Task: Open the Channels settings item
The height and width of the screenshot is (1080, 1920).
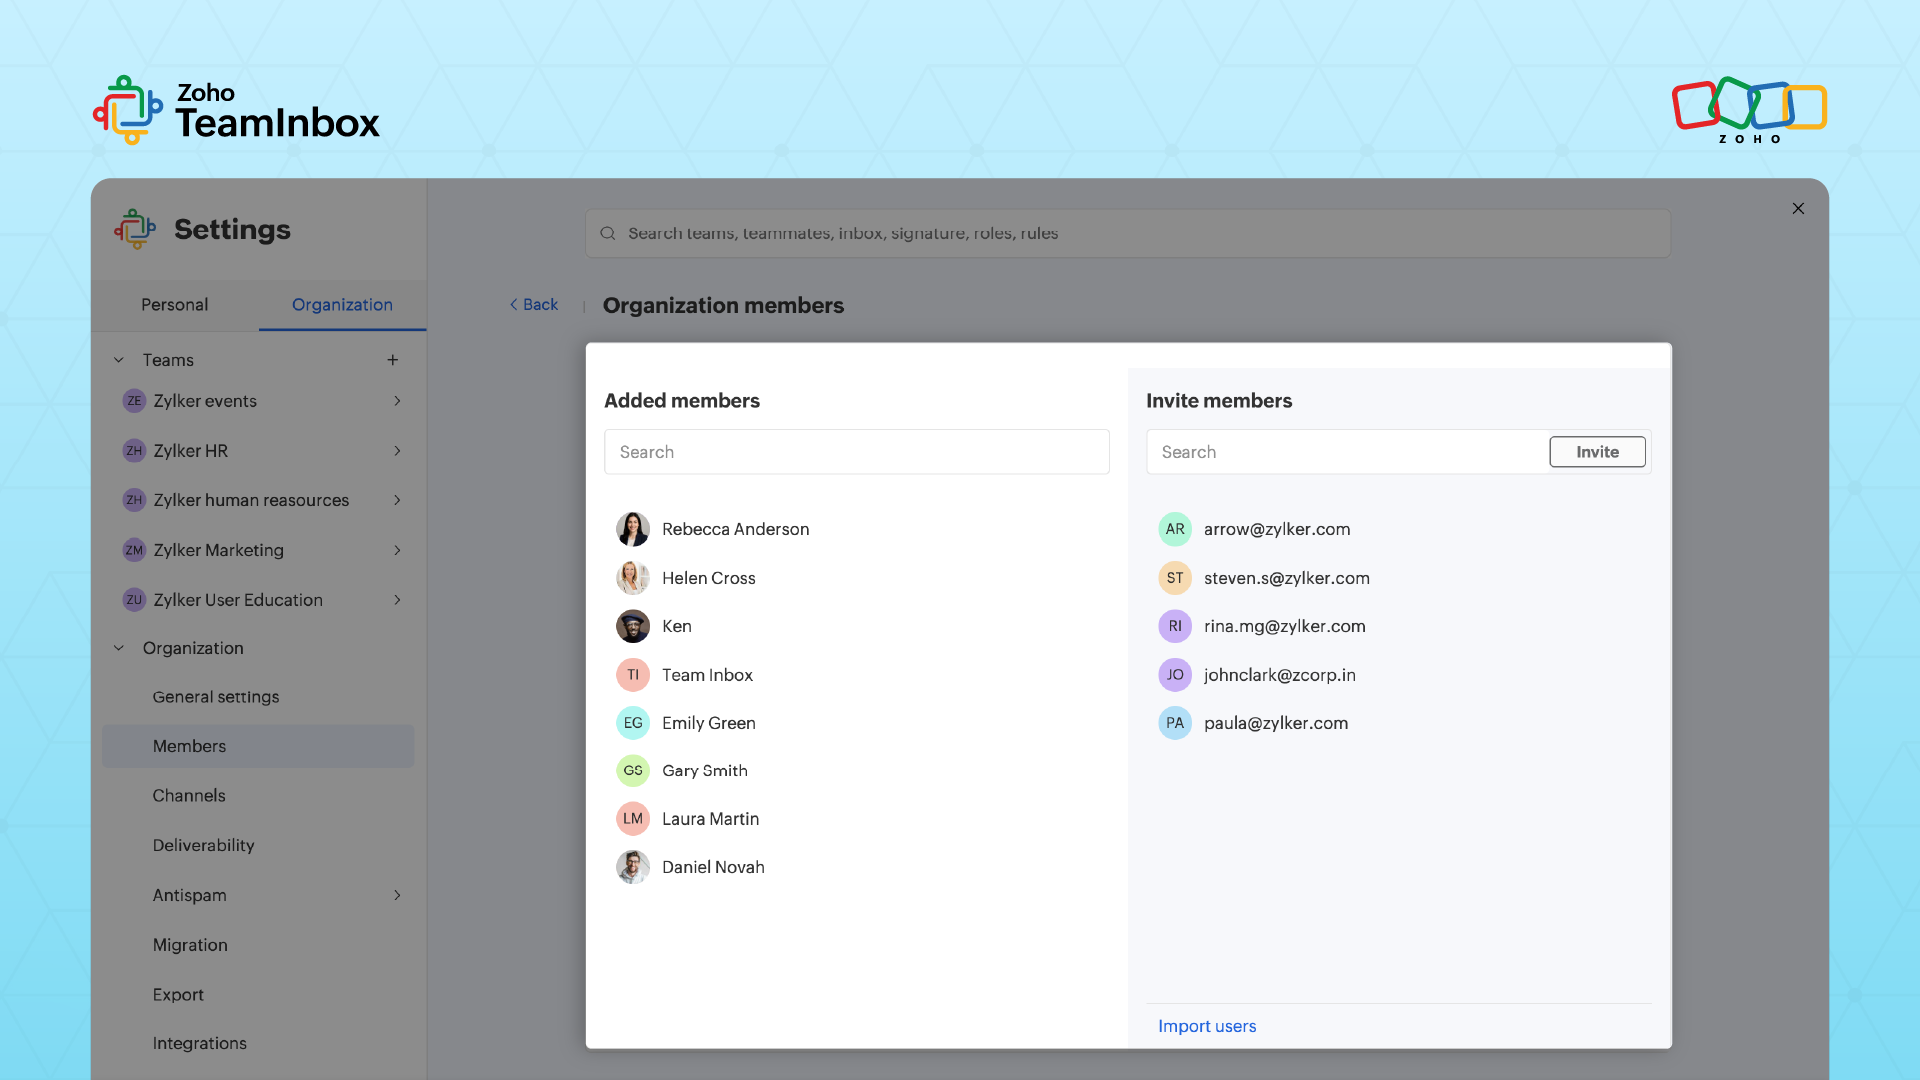Action: coord(189,796)
